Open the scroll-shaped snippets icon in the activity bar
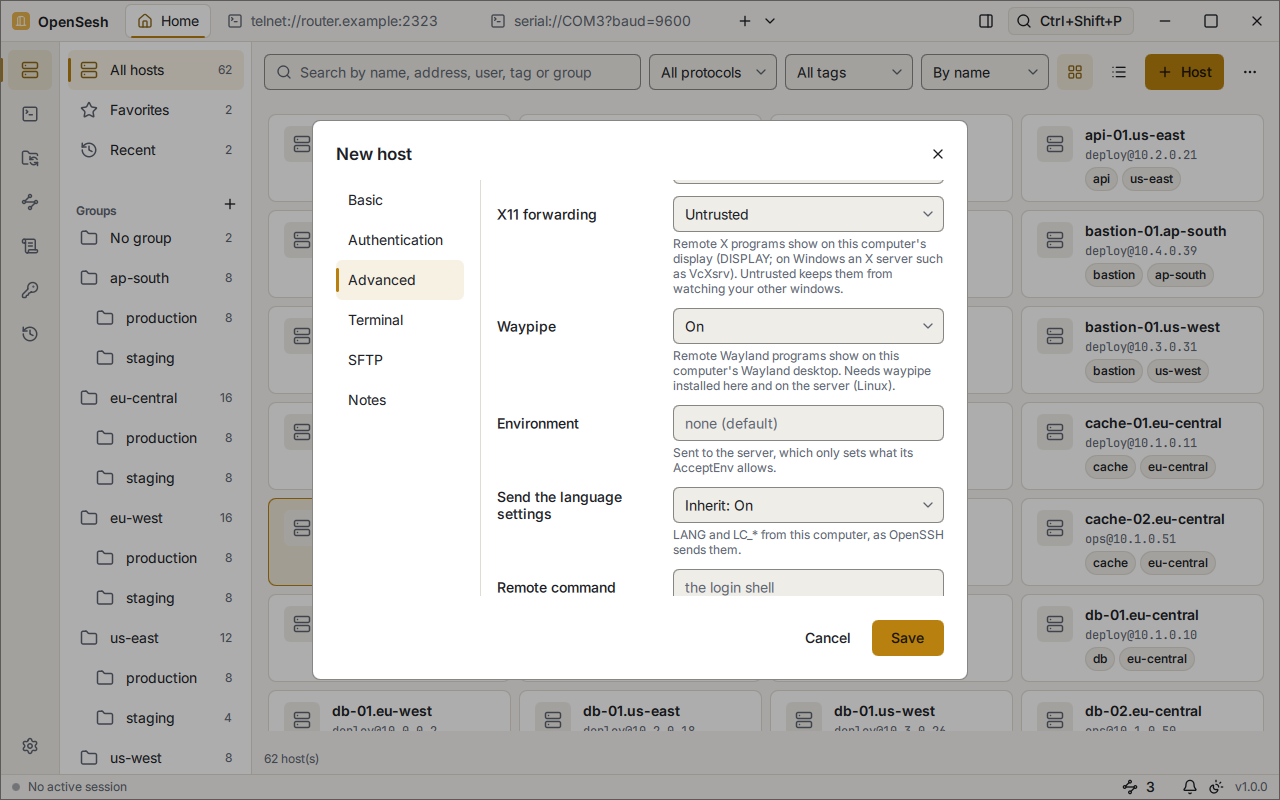 click(29, 246)
